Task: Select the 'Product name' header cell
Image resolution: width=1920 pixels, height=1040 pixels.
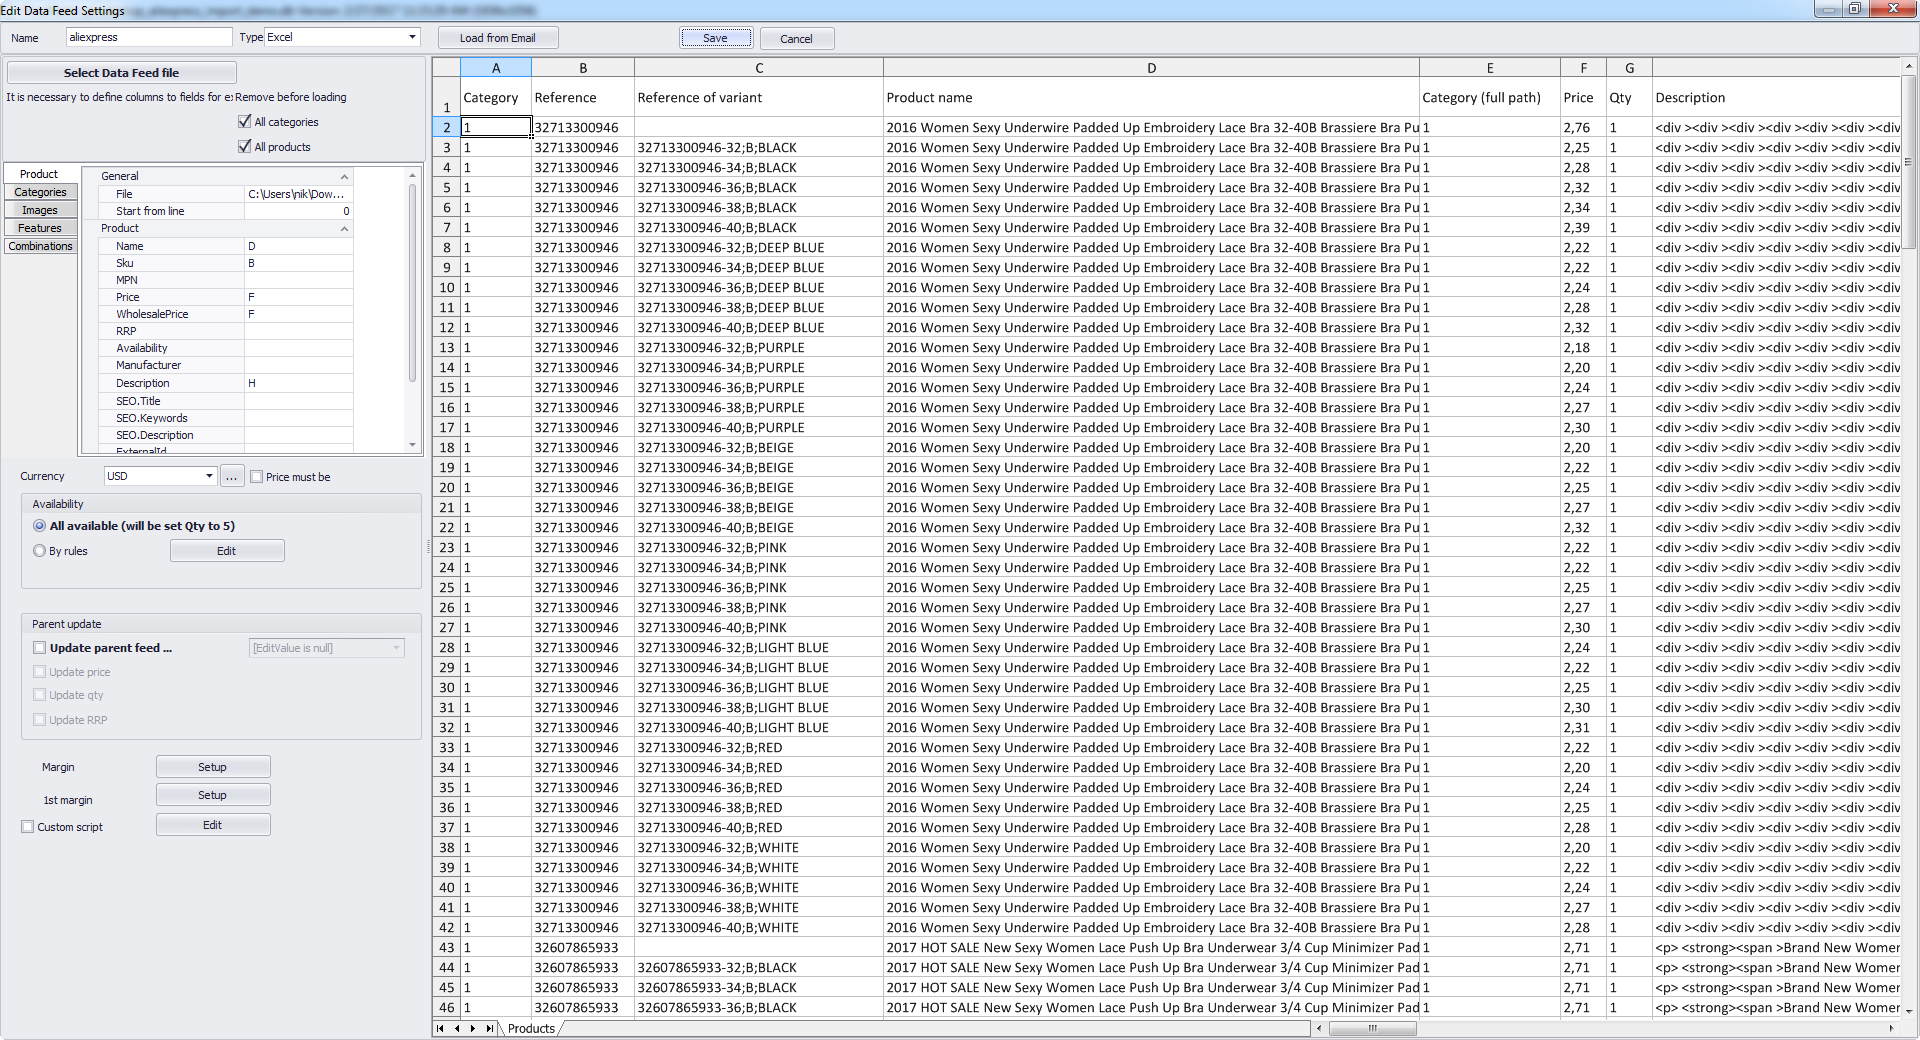Action: [1151, 98]
